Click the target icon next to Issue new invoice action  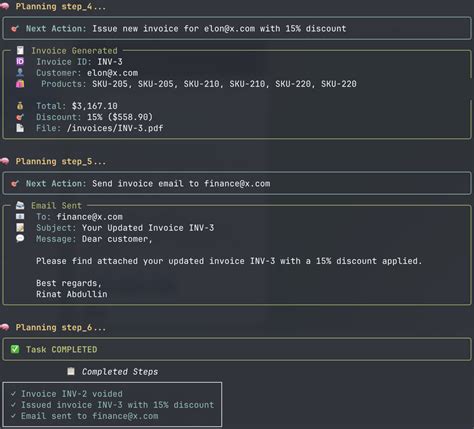pos(15,29)
